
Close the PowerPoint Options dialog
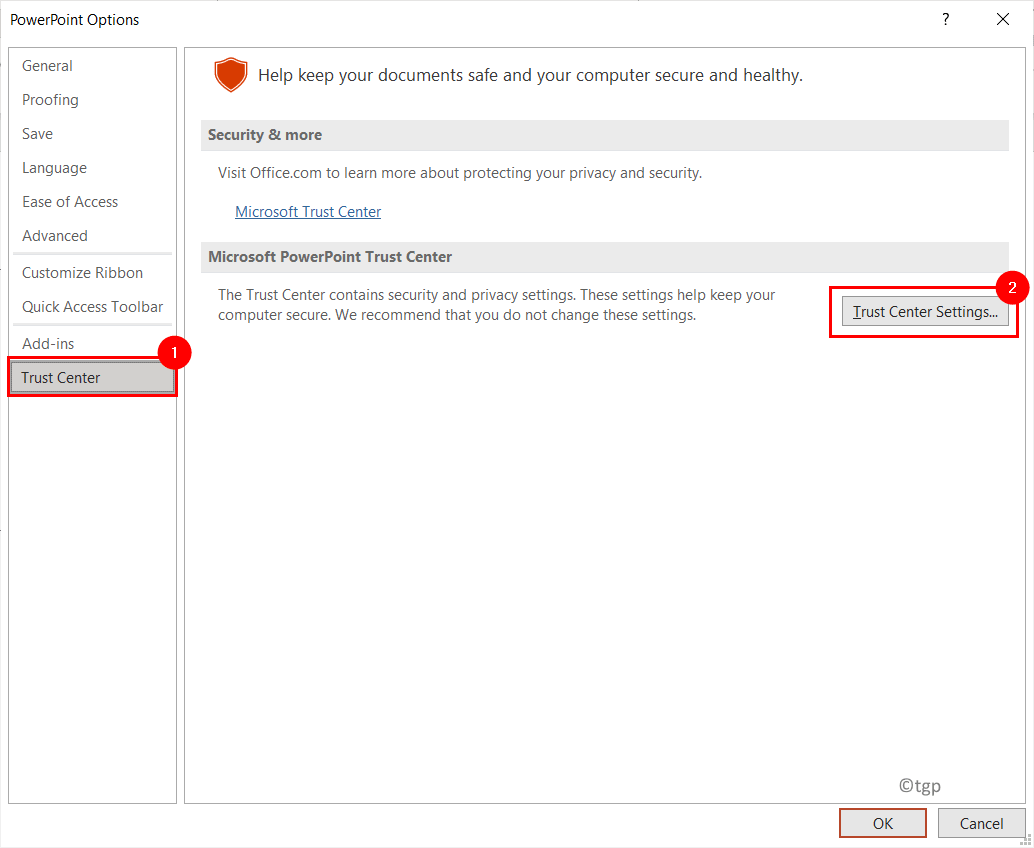point(1003,20)
